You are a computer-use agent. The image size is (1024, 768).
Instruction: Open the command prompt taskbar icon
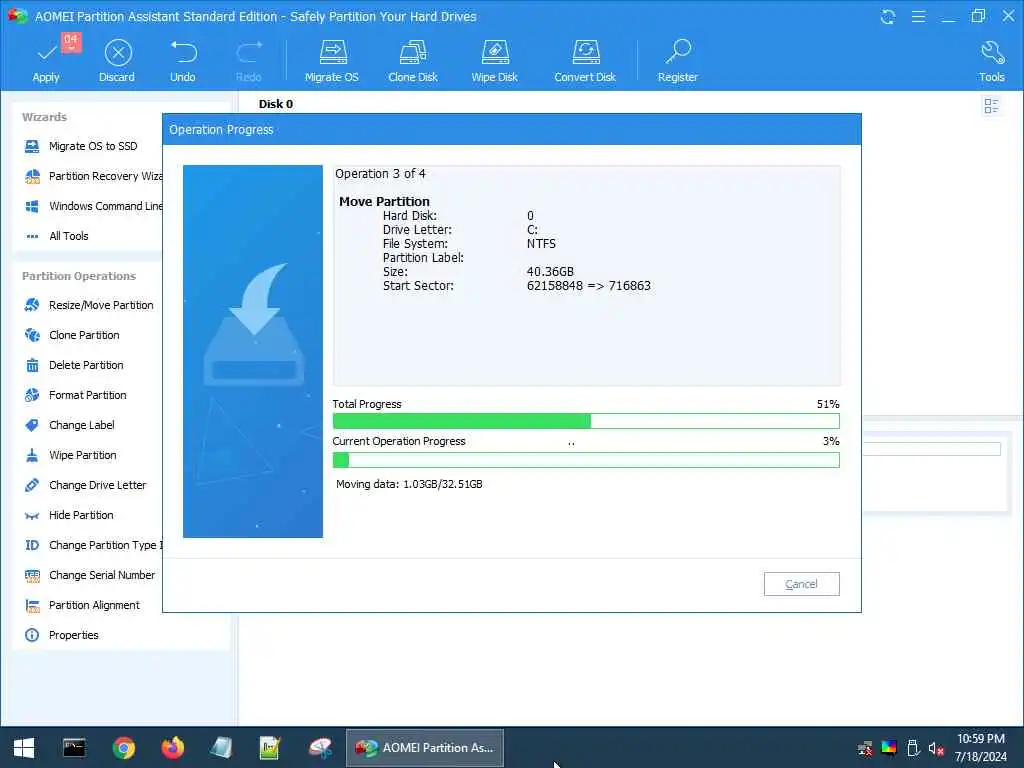click(74, 748)
